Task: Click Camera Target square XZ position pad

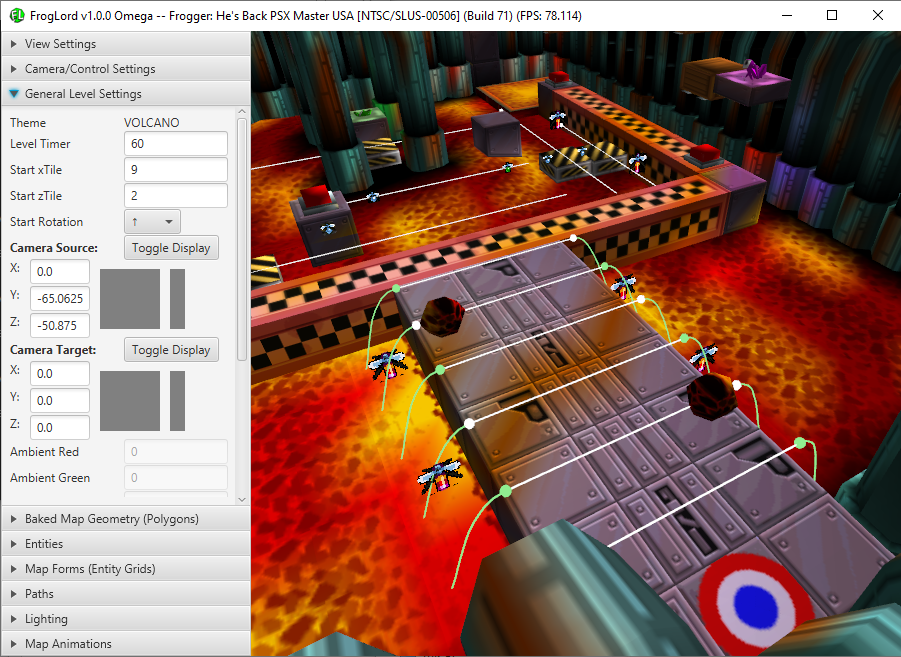Action: pos(130,401)
